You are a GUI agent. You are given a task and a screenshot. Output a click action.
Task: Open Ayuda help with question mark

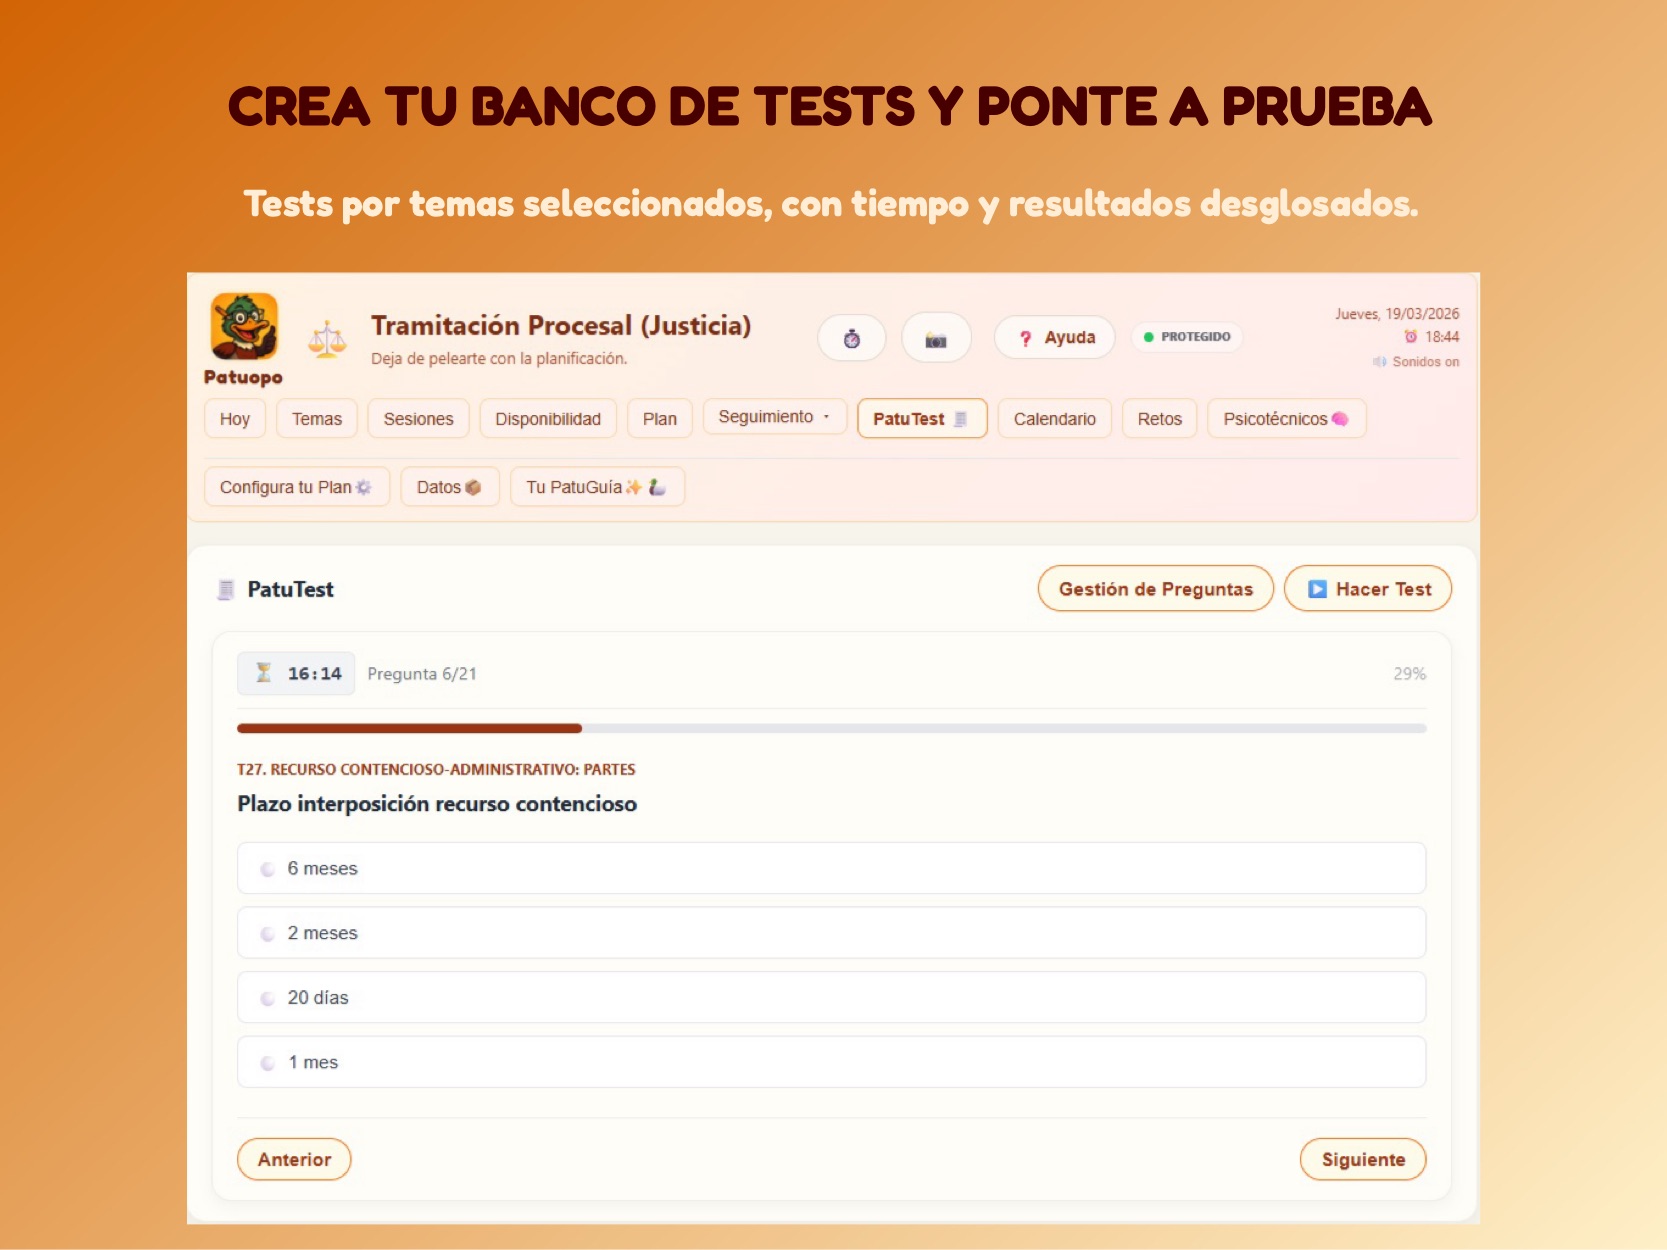point(1054,338)
